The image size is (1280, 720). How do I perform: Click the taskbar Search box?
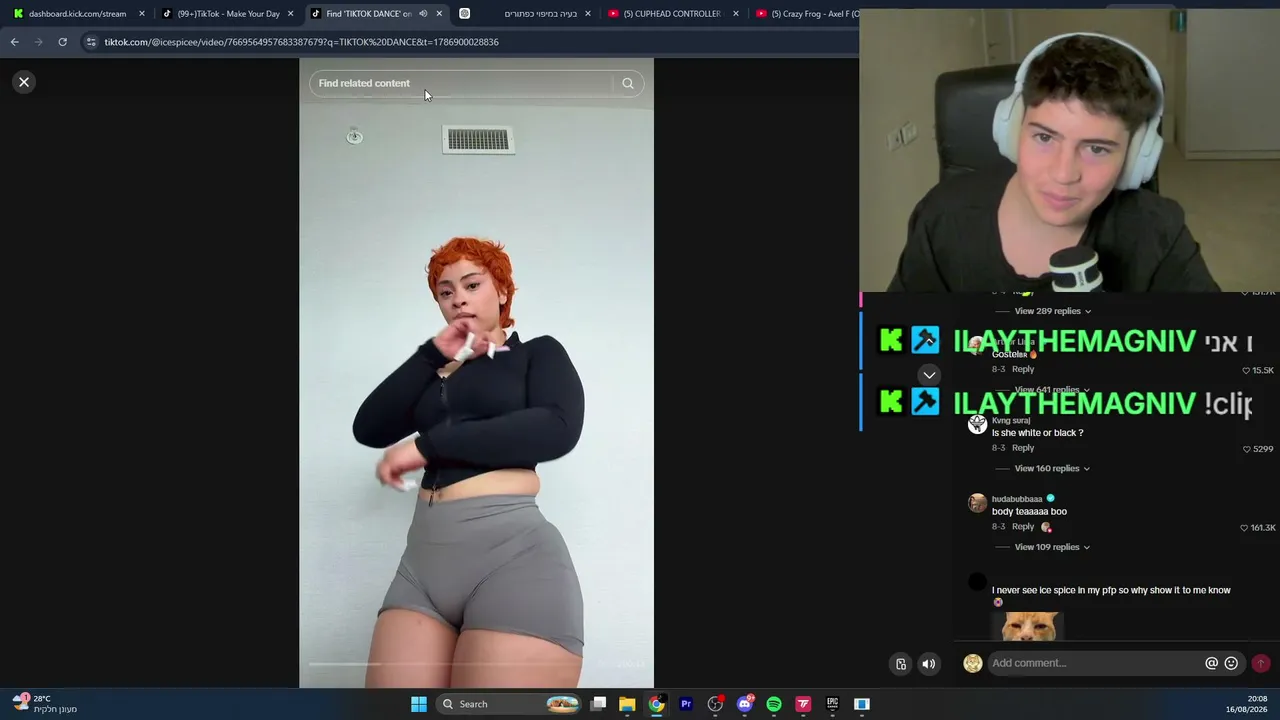tap(510, 704)
